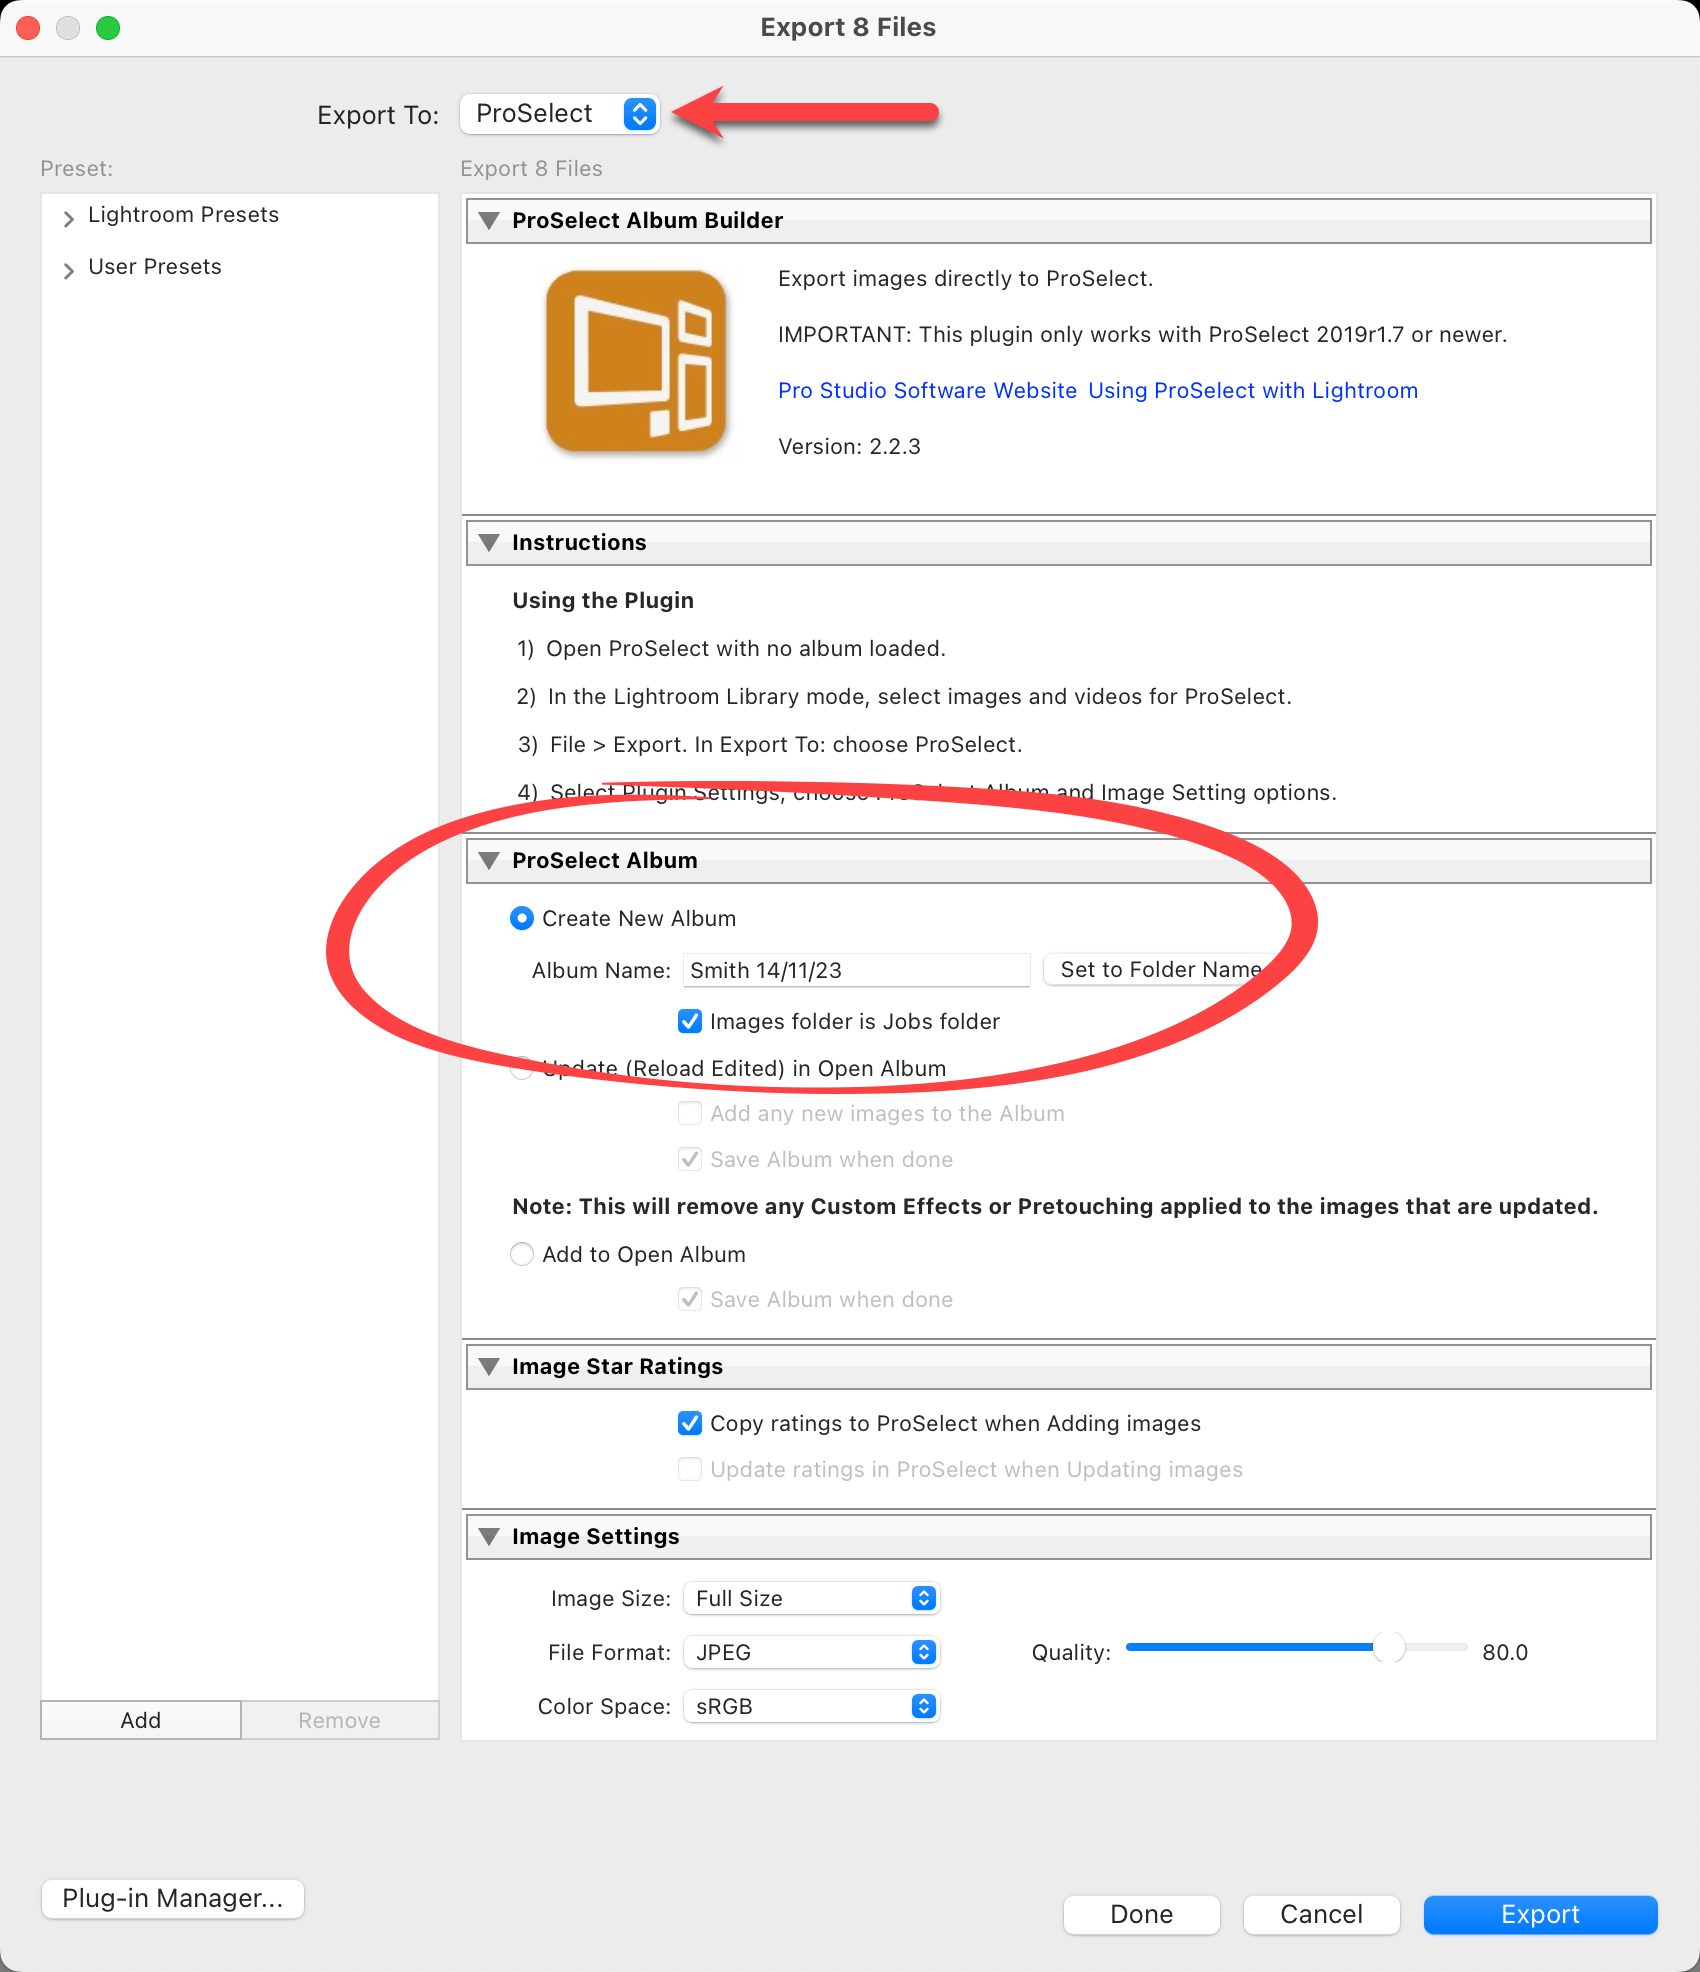The image size is (1700, 1972).
Task: Click the Set to Folder Name button
Action: [x=1160, y=969]
